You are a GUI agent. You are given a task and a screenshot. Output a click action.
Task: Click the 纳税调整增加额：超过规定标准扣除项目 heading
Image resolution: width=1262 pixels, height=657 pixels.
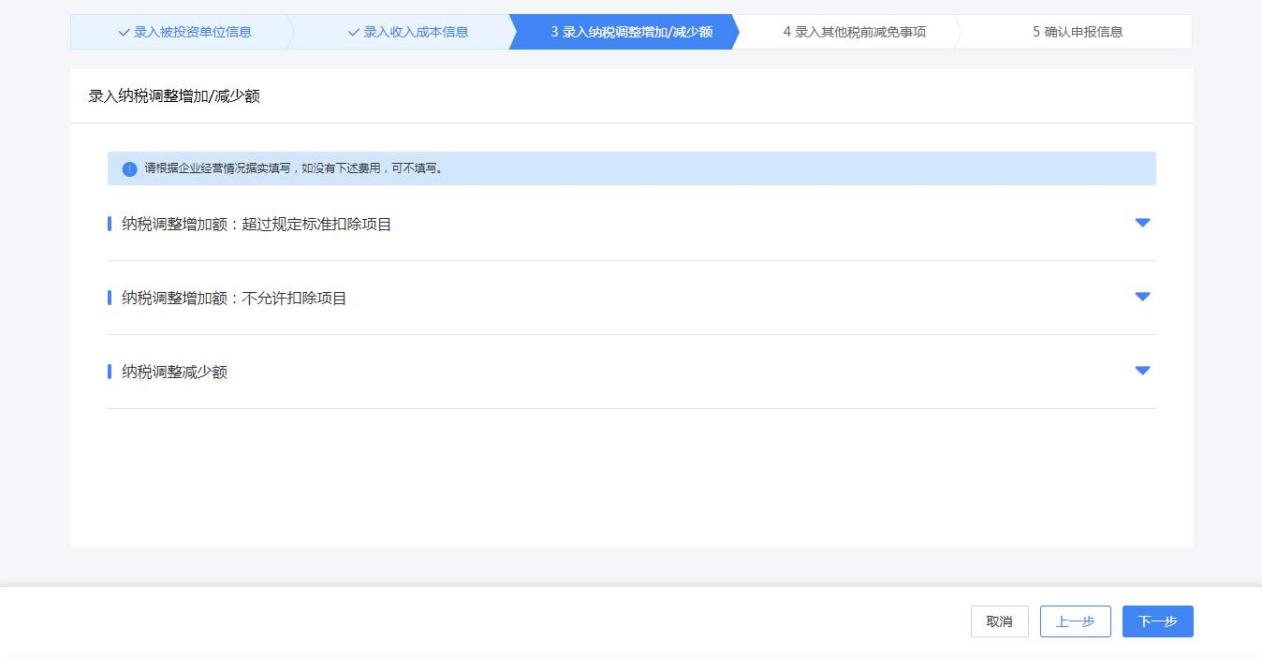[x=256, y=224]
